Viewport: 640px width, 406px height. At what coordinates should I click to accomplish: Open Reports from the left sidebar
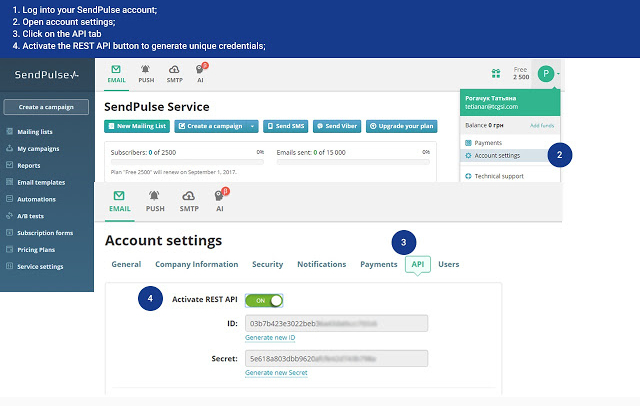28,165
